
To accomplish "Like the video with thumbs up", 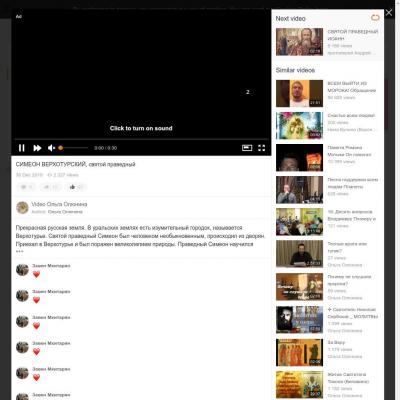I will (76, 187).
